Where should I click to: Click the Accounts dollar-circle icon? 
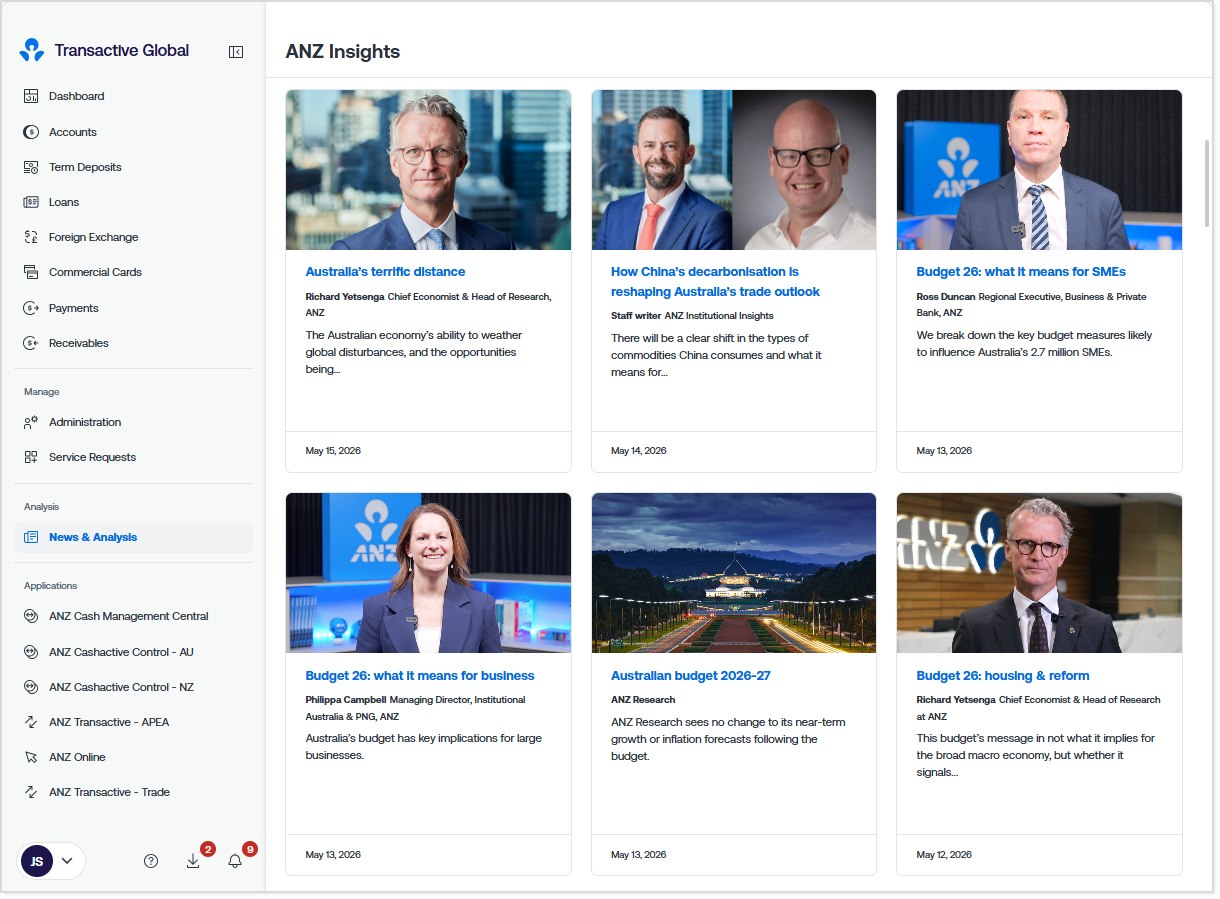[x=31, y=132]
